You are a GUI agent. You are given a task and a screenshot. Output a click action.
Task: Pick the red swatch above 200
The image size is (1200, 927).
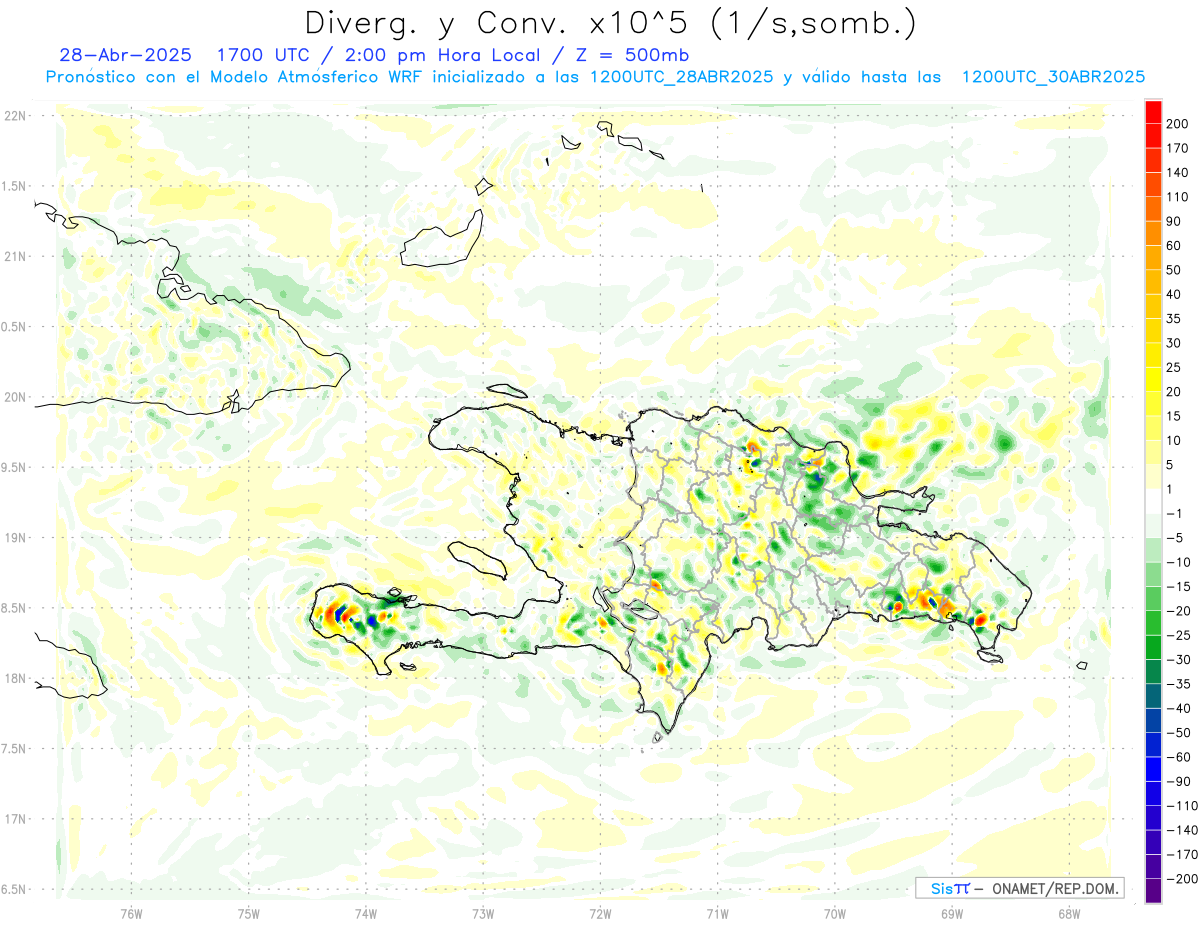point(1153,112)
